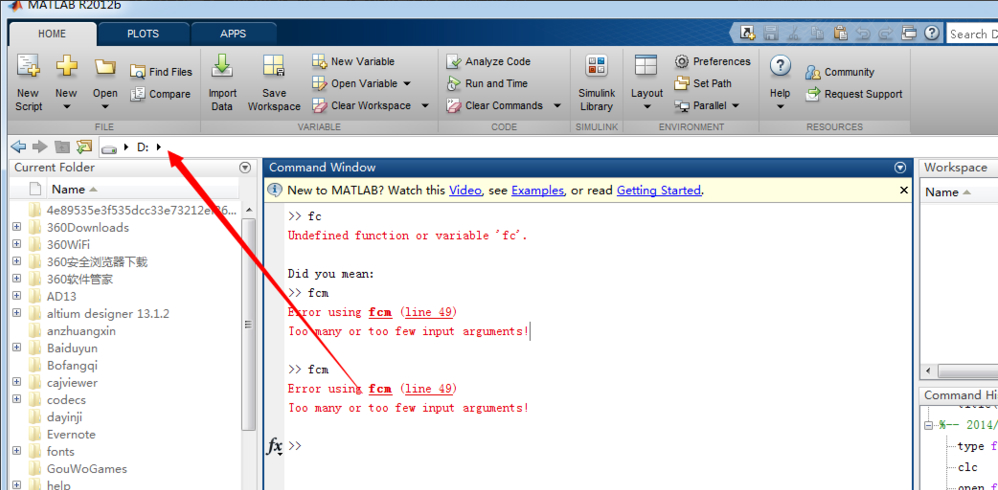Screen dimensions: 998x490
Task: Open the Examples link
Action: tap(537, 190)
